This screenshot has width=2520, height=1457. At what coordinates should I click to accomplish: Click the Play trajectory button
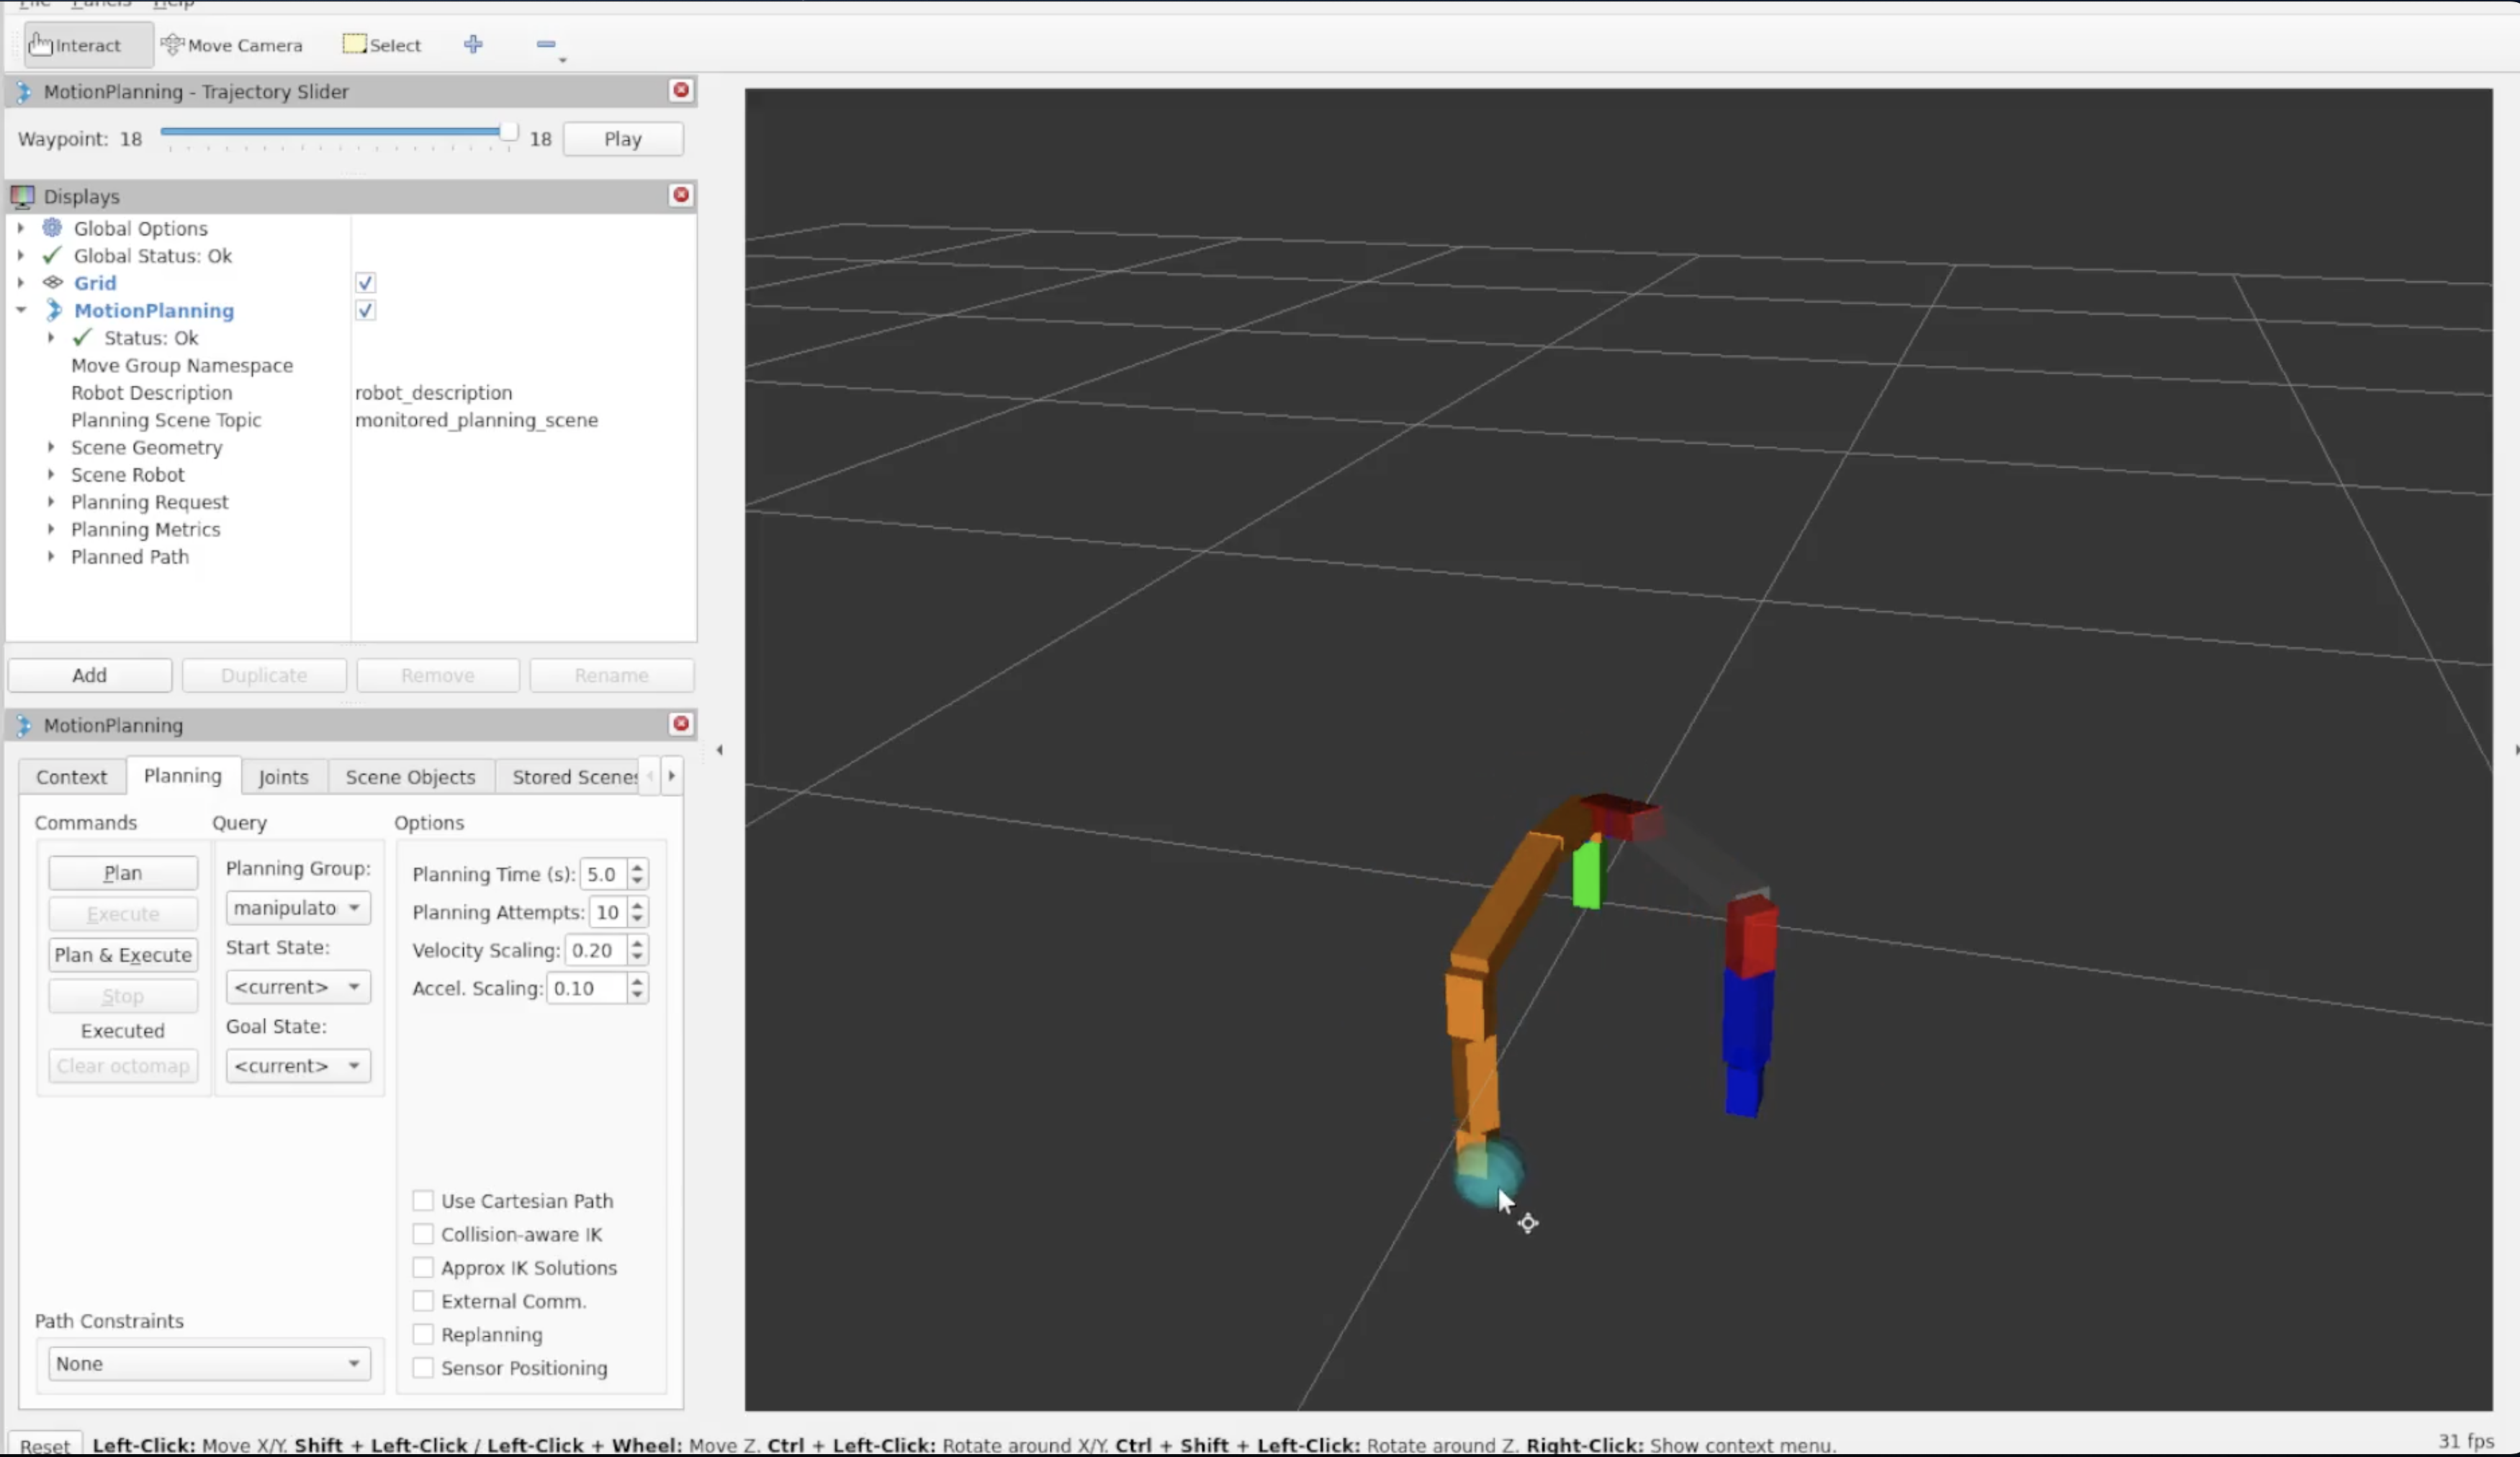pyautogui.click(x=622, y=139)
